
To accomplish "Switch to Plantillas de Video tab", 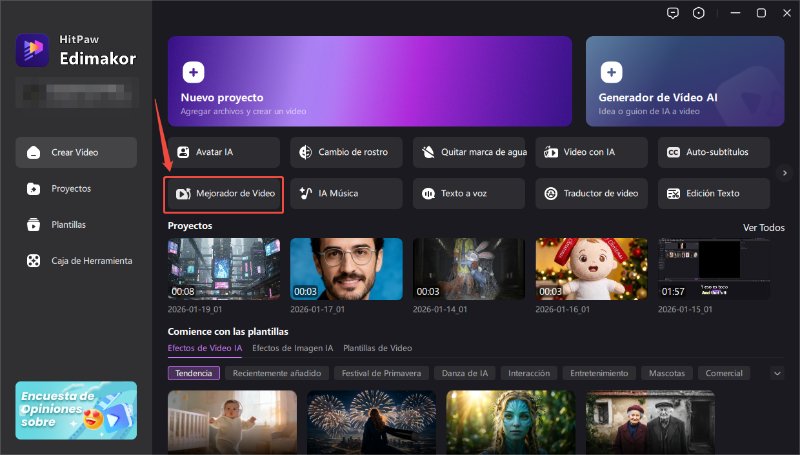I will pos(378,348).
